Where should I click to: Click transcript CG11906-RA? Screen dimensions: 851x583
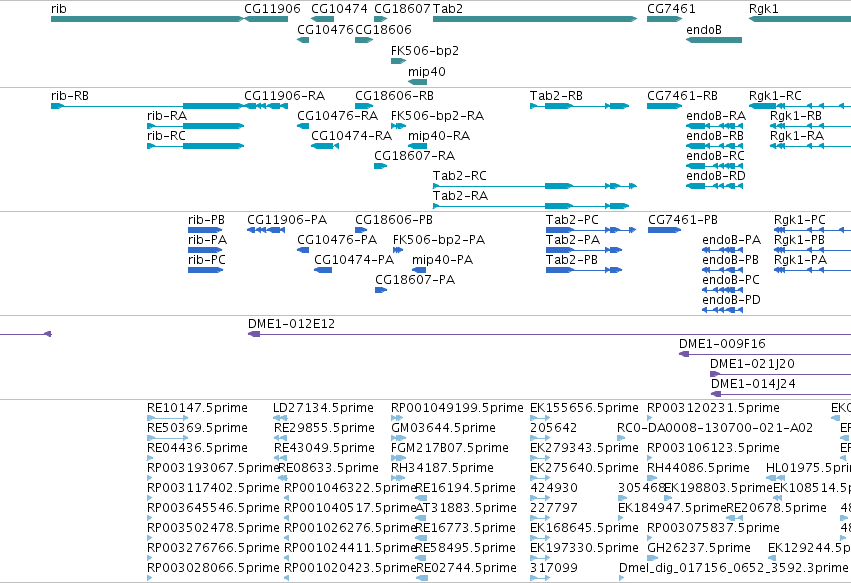tap(284, 96)
